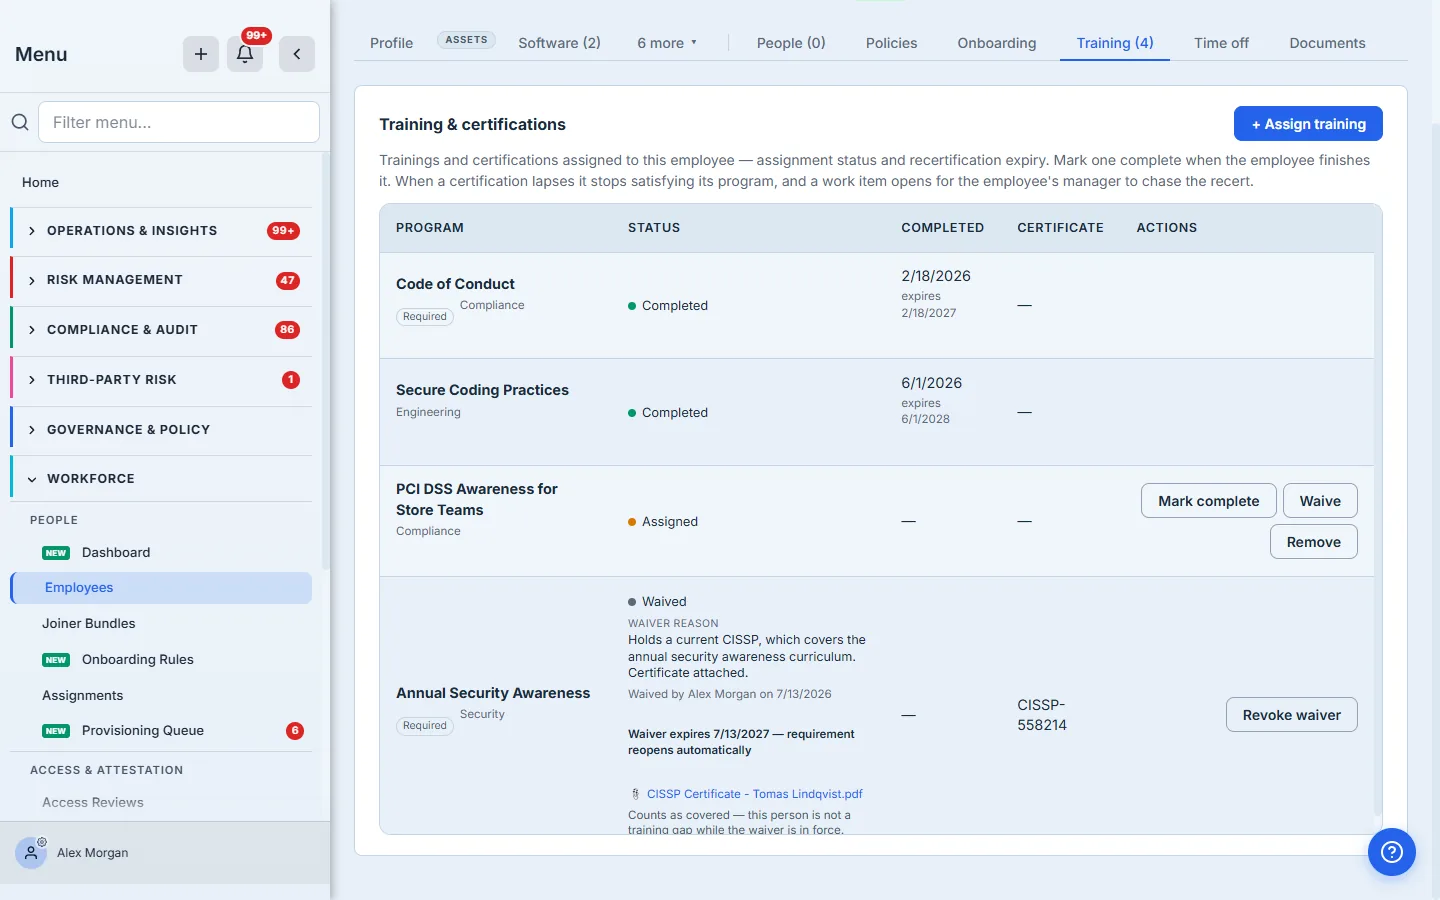Open the Time off tab

click(1221, 43)
